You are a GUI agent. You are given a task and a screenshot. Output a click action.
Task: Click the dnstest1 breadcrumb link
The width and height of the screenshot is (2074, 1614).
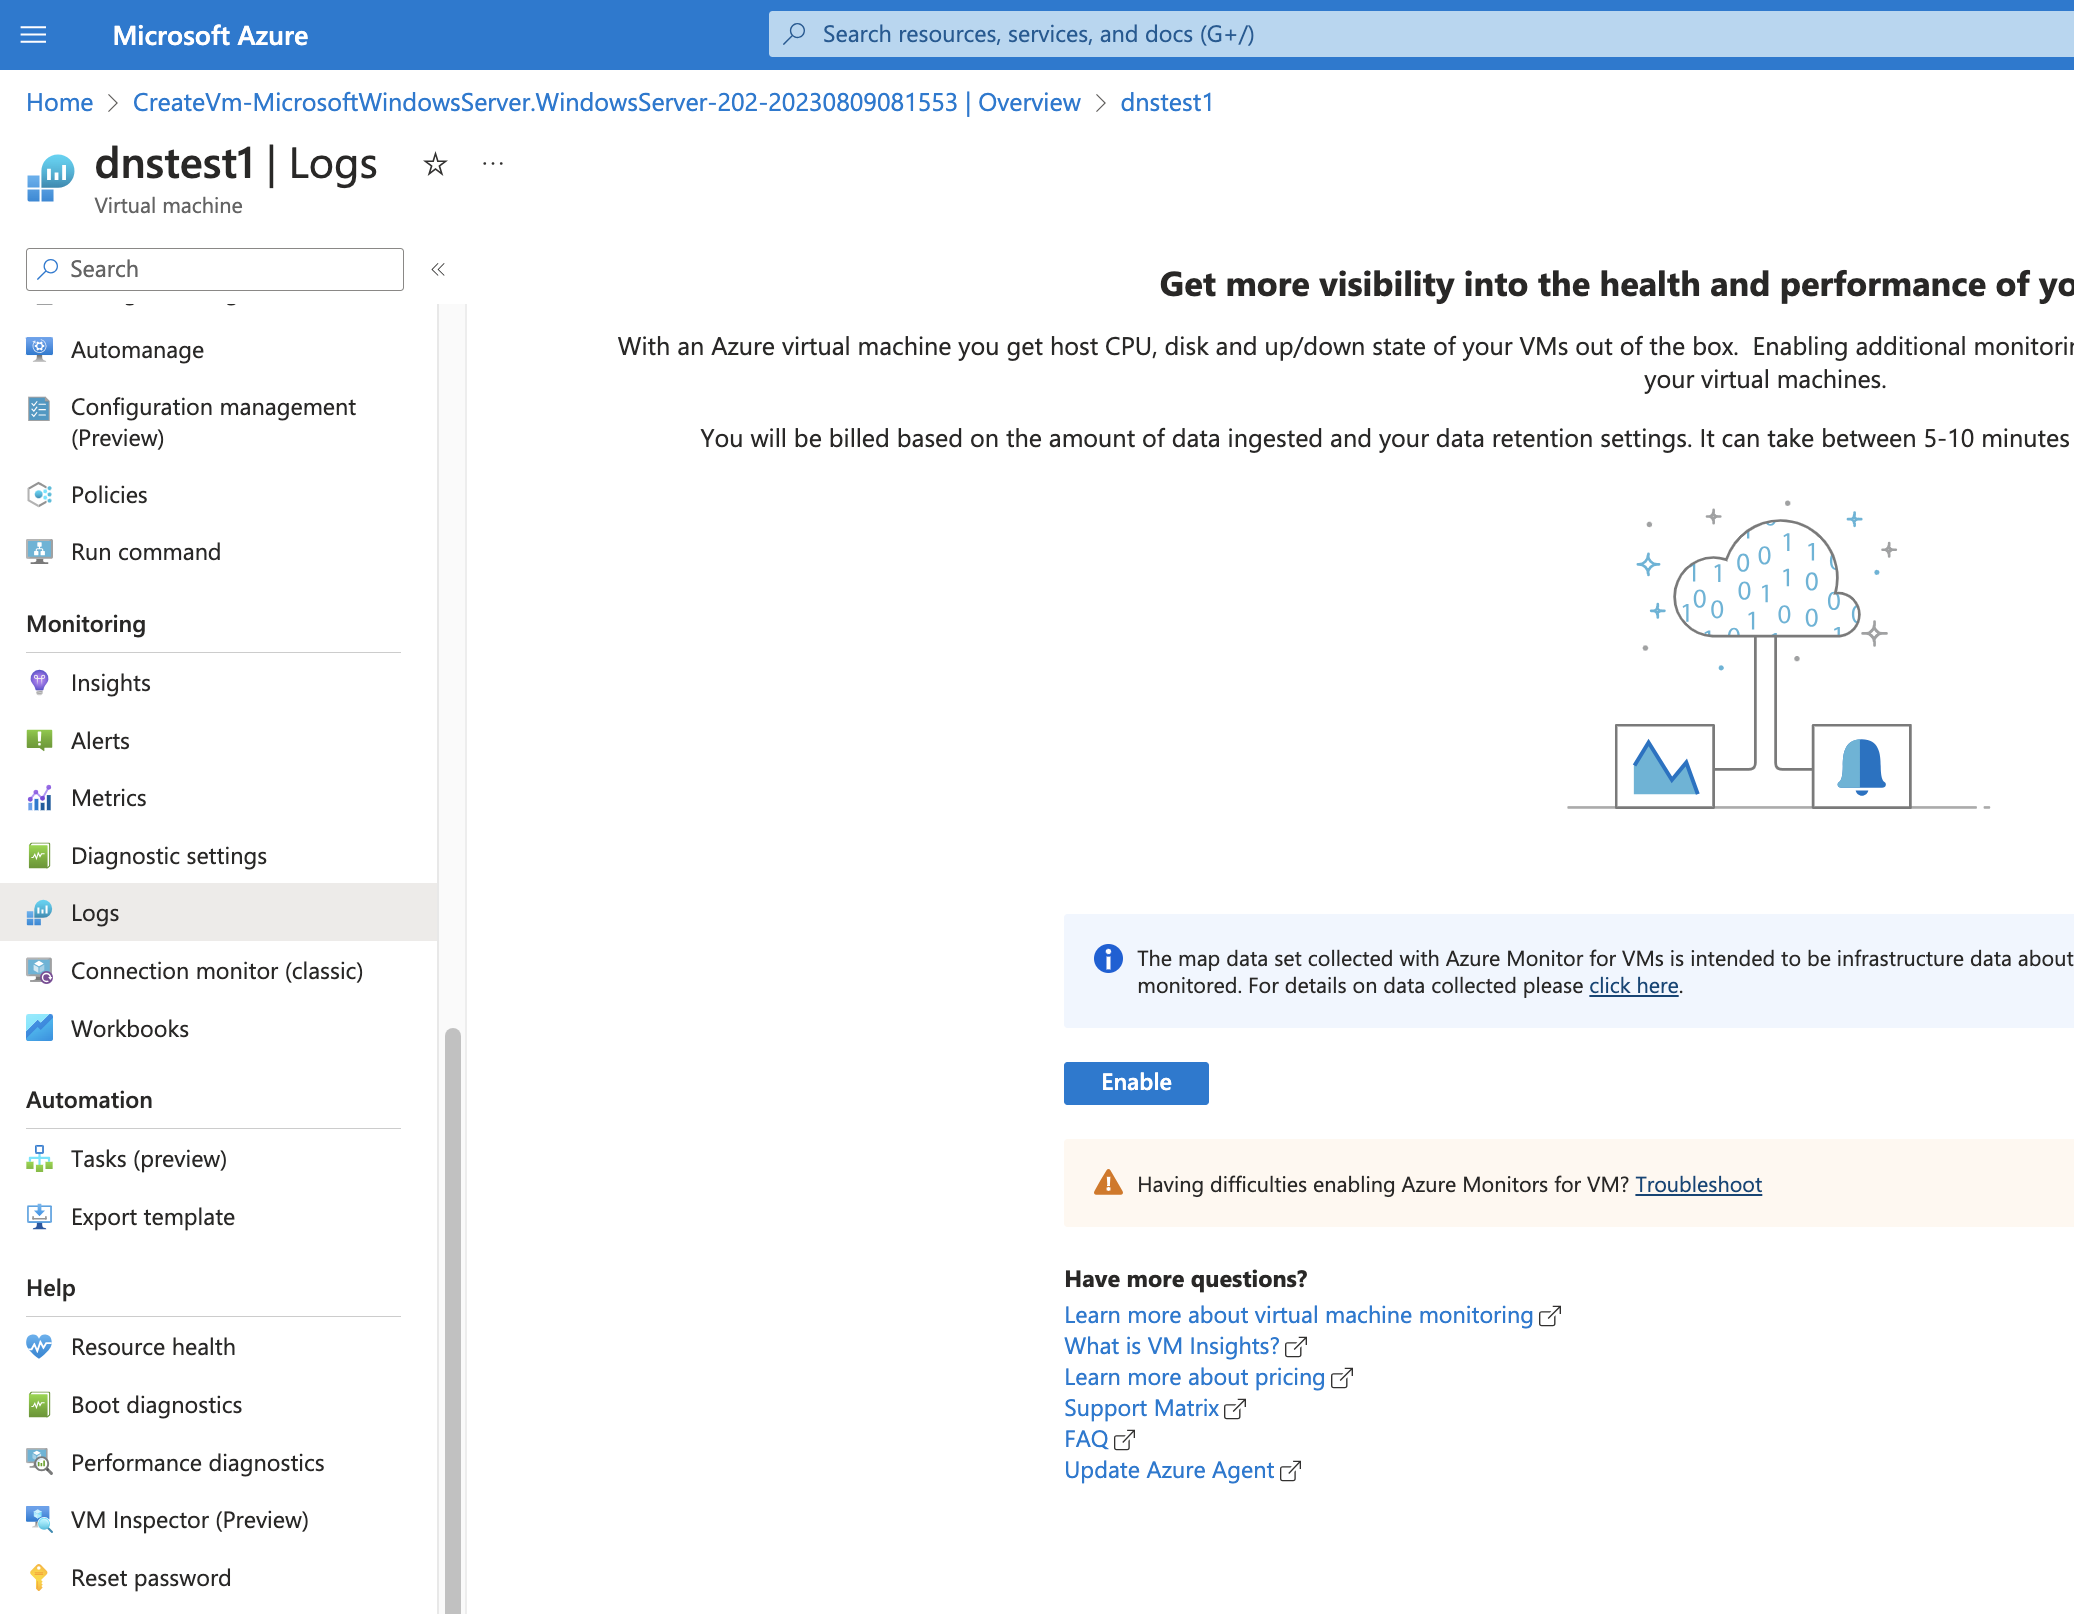tap(1166, 102)
